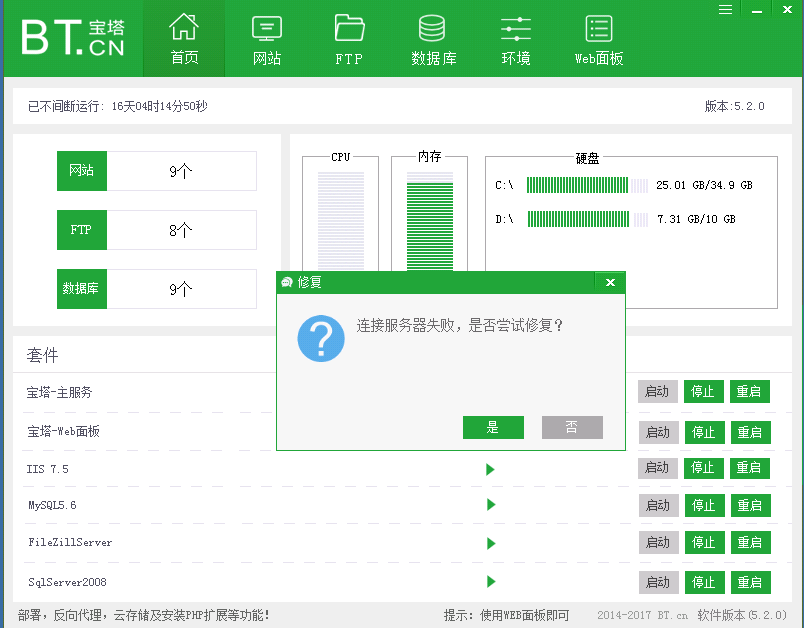Stop the FileZillServer service
Viewport: 804px width, 628px height.
coord(705,542)
